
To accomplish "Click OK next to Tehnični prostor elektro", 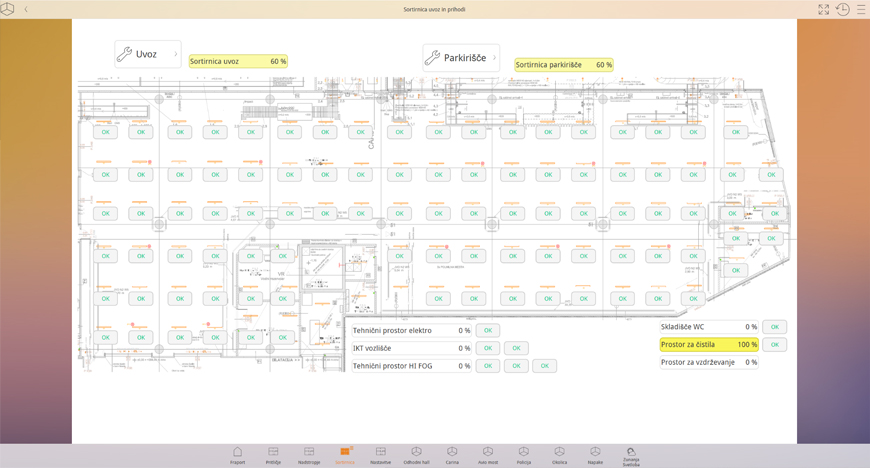I will point(487,330).
